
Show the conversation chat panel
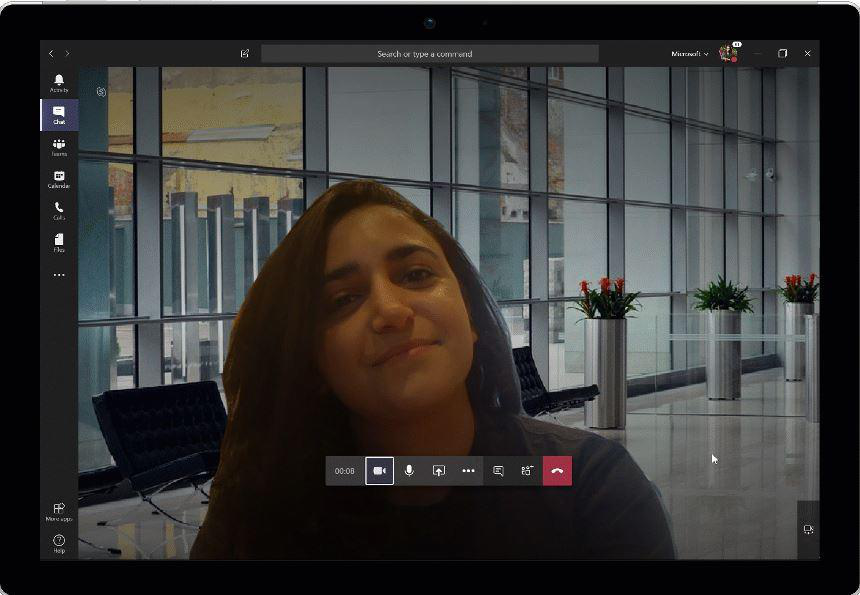click(498, 471)
